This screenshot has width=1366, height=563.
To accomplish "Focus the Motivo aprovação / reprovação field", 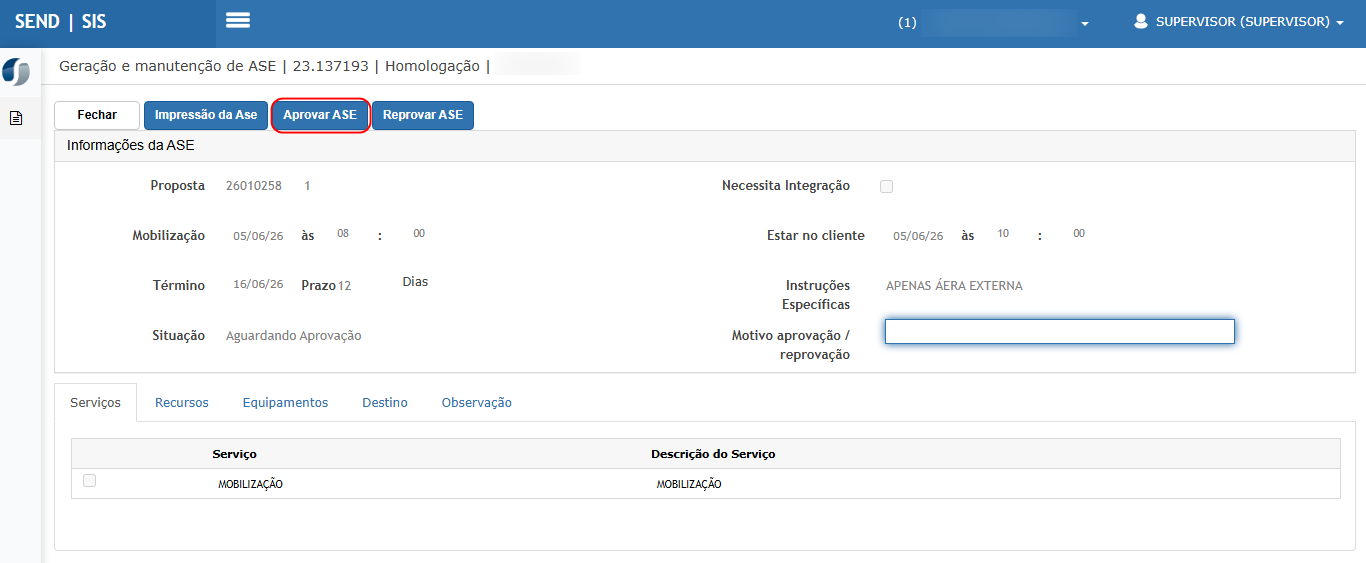I will pos(1060,331).
